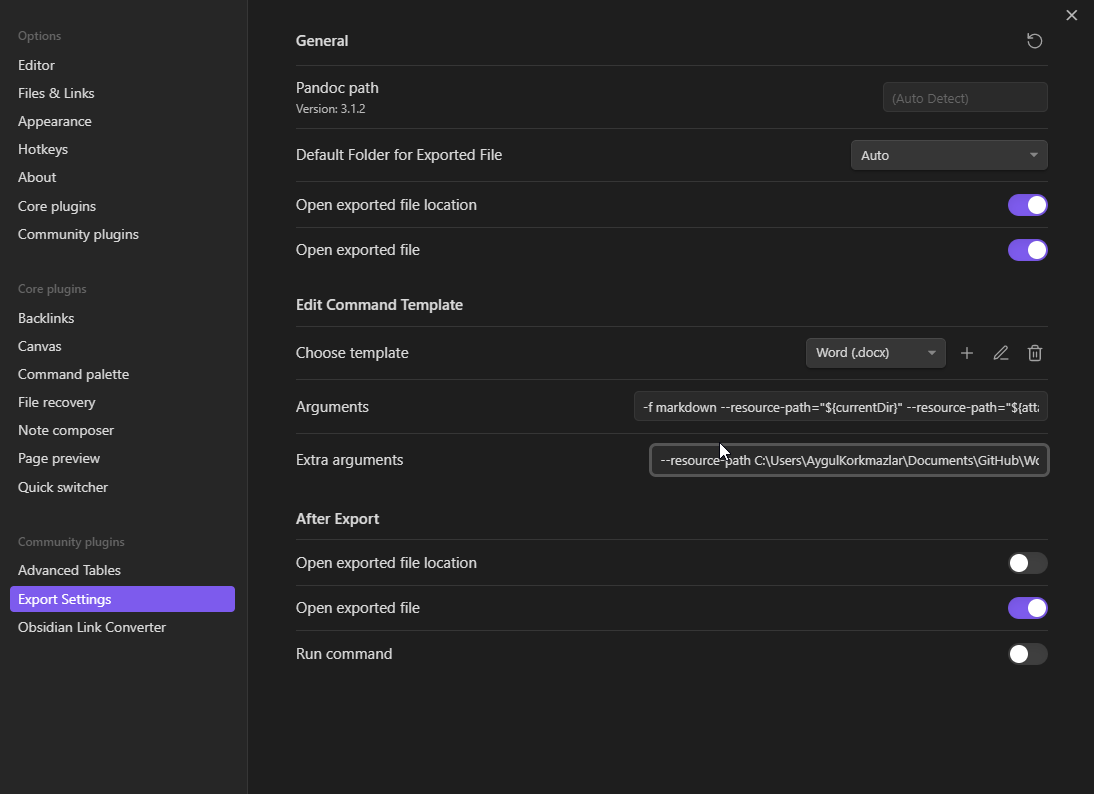Add a new export template with the plus icon

click(966, 353)
